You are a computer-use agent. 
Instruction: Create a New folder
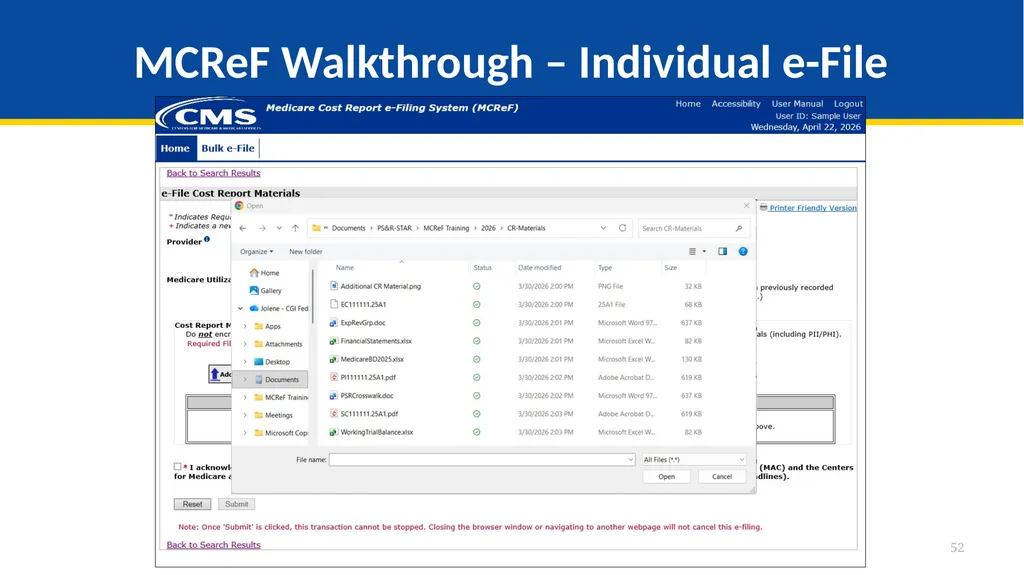coord(306,252)
